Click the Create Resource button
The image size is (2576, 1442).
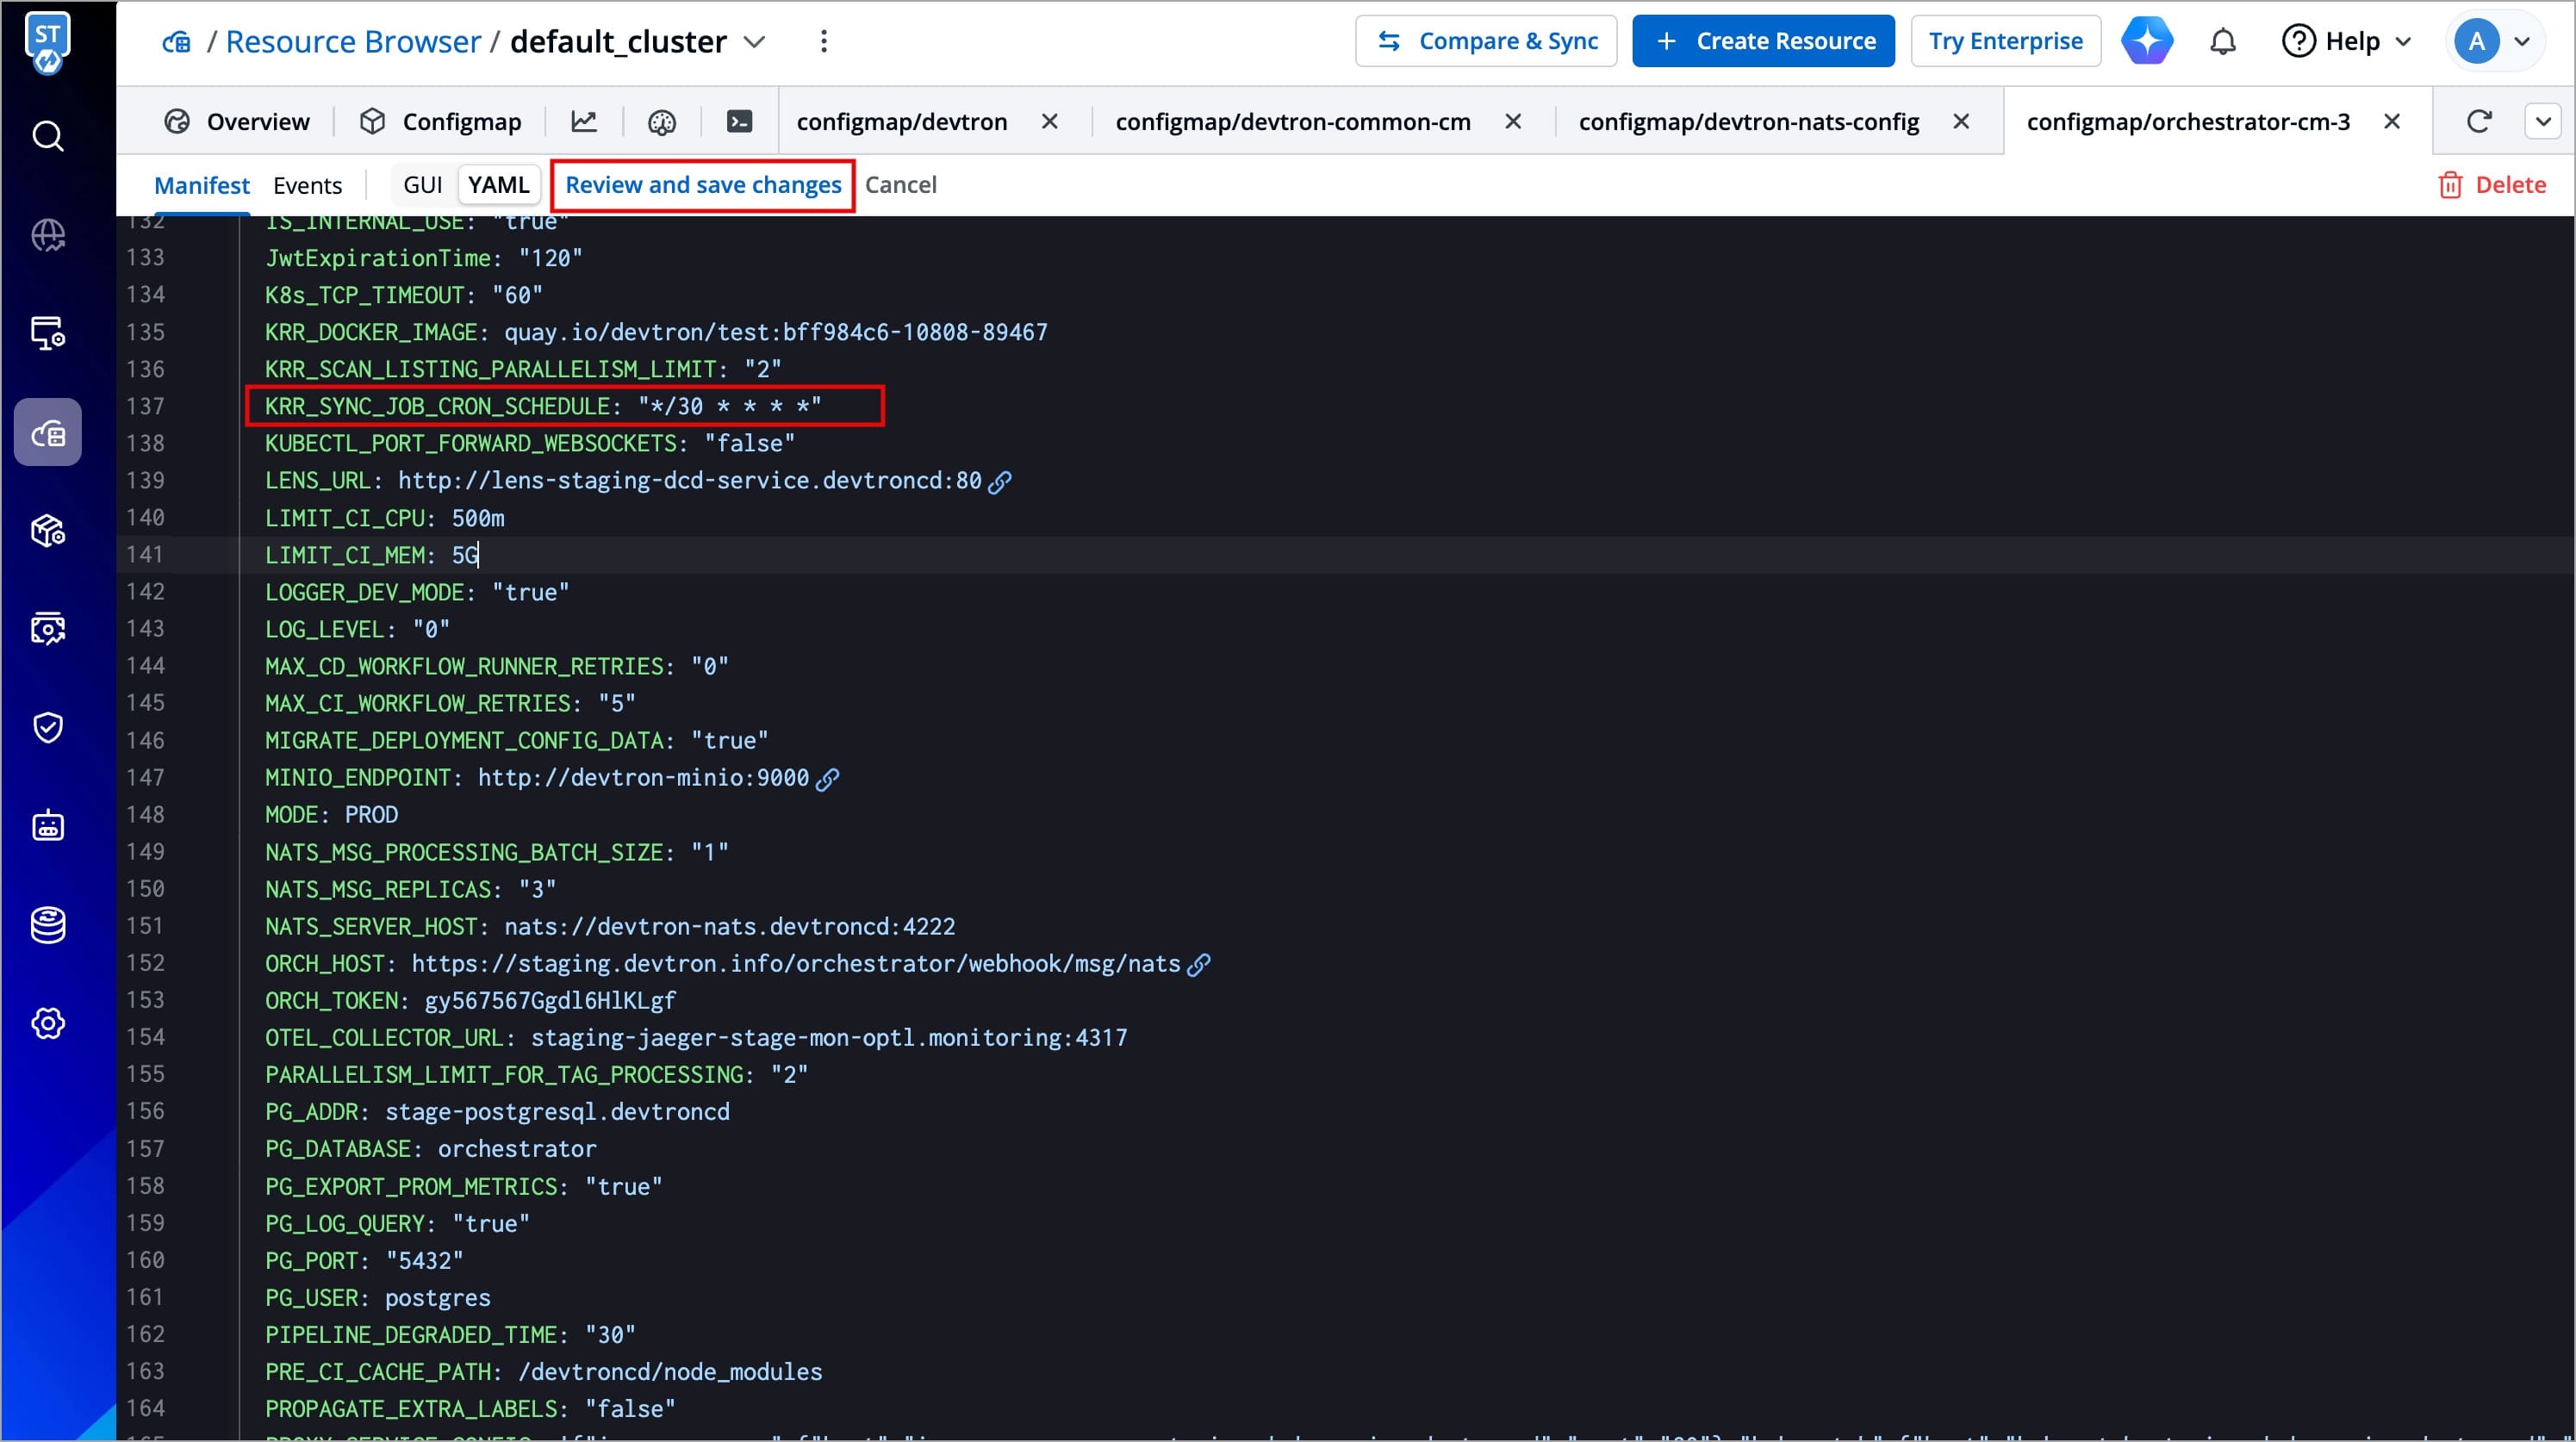tap(1763, 42)
